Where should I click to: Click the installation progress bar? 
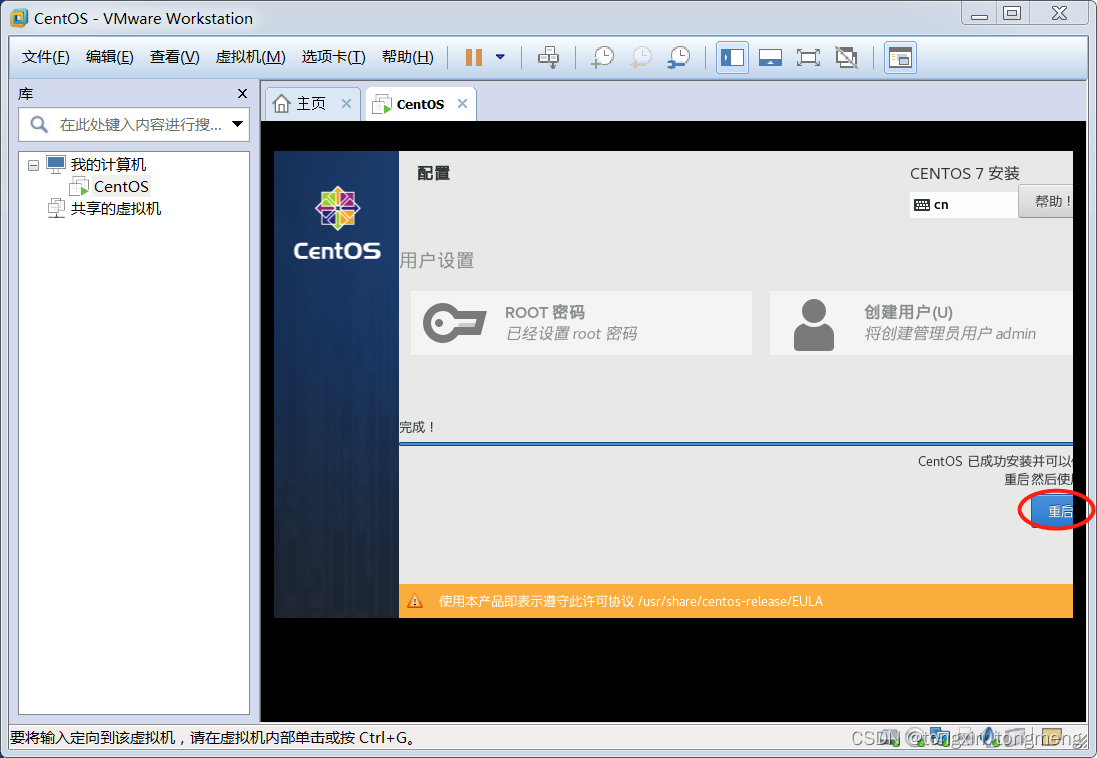tap(736, 444)
